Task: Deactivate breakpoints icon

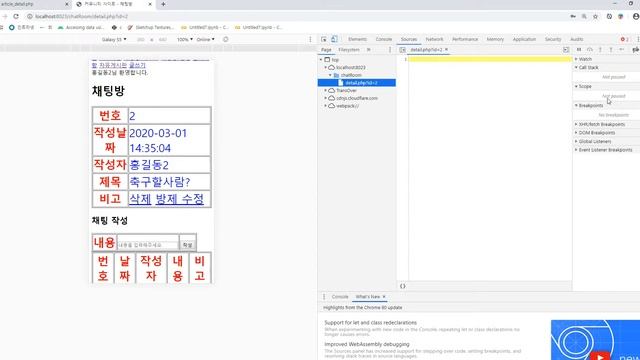Action: (x=635, y=49)
